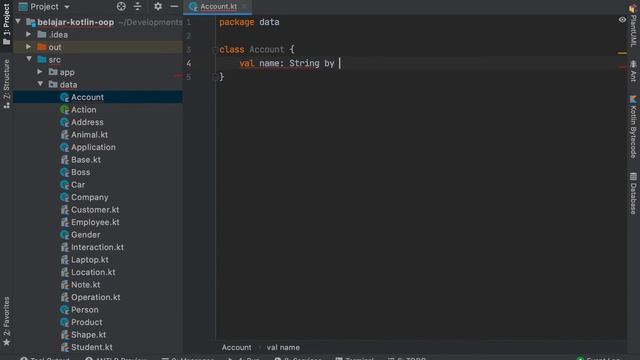The image size is (640, 360).
Task: Click the word 'package' on line 1
Action: pyautogui.click(x=237, y=22)
